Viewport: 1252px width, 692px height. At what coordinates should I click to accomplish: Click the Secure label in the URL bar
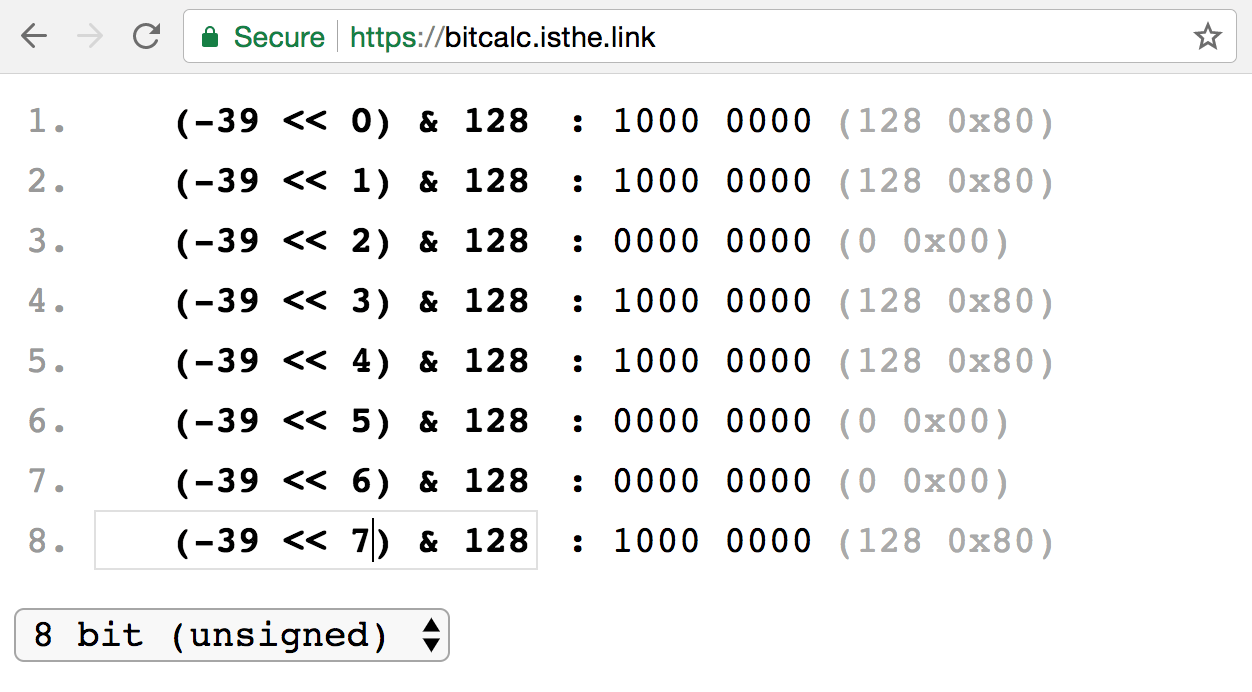(x=279, y=37)
